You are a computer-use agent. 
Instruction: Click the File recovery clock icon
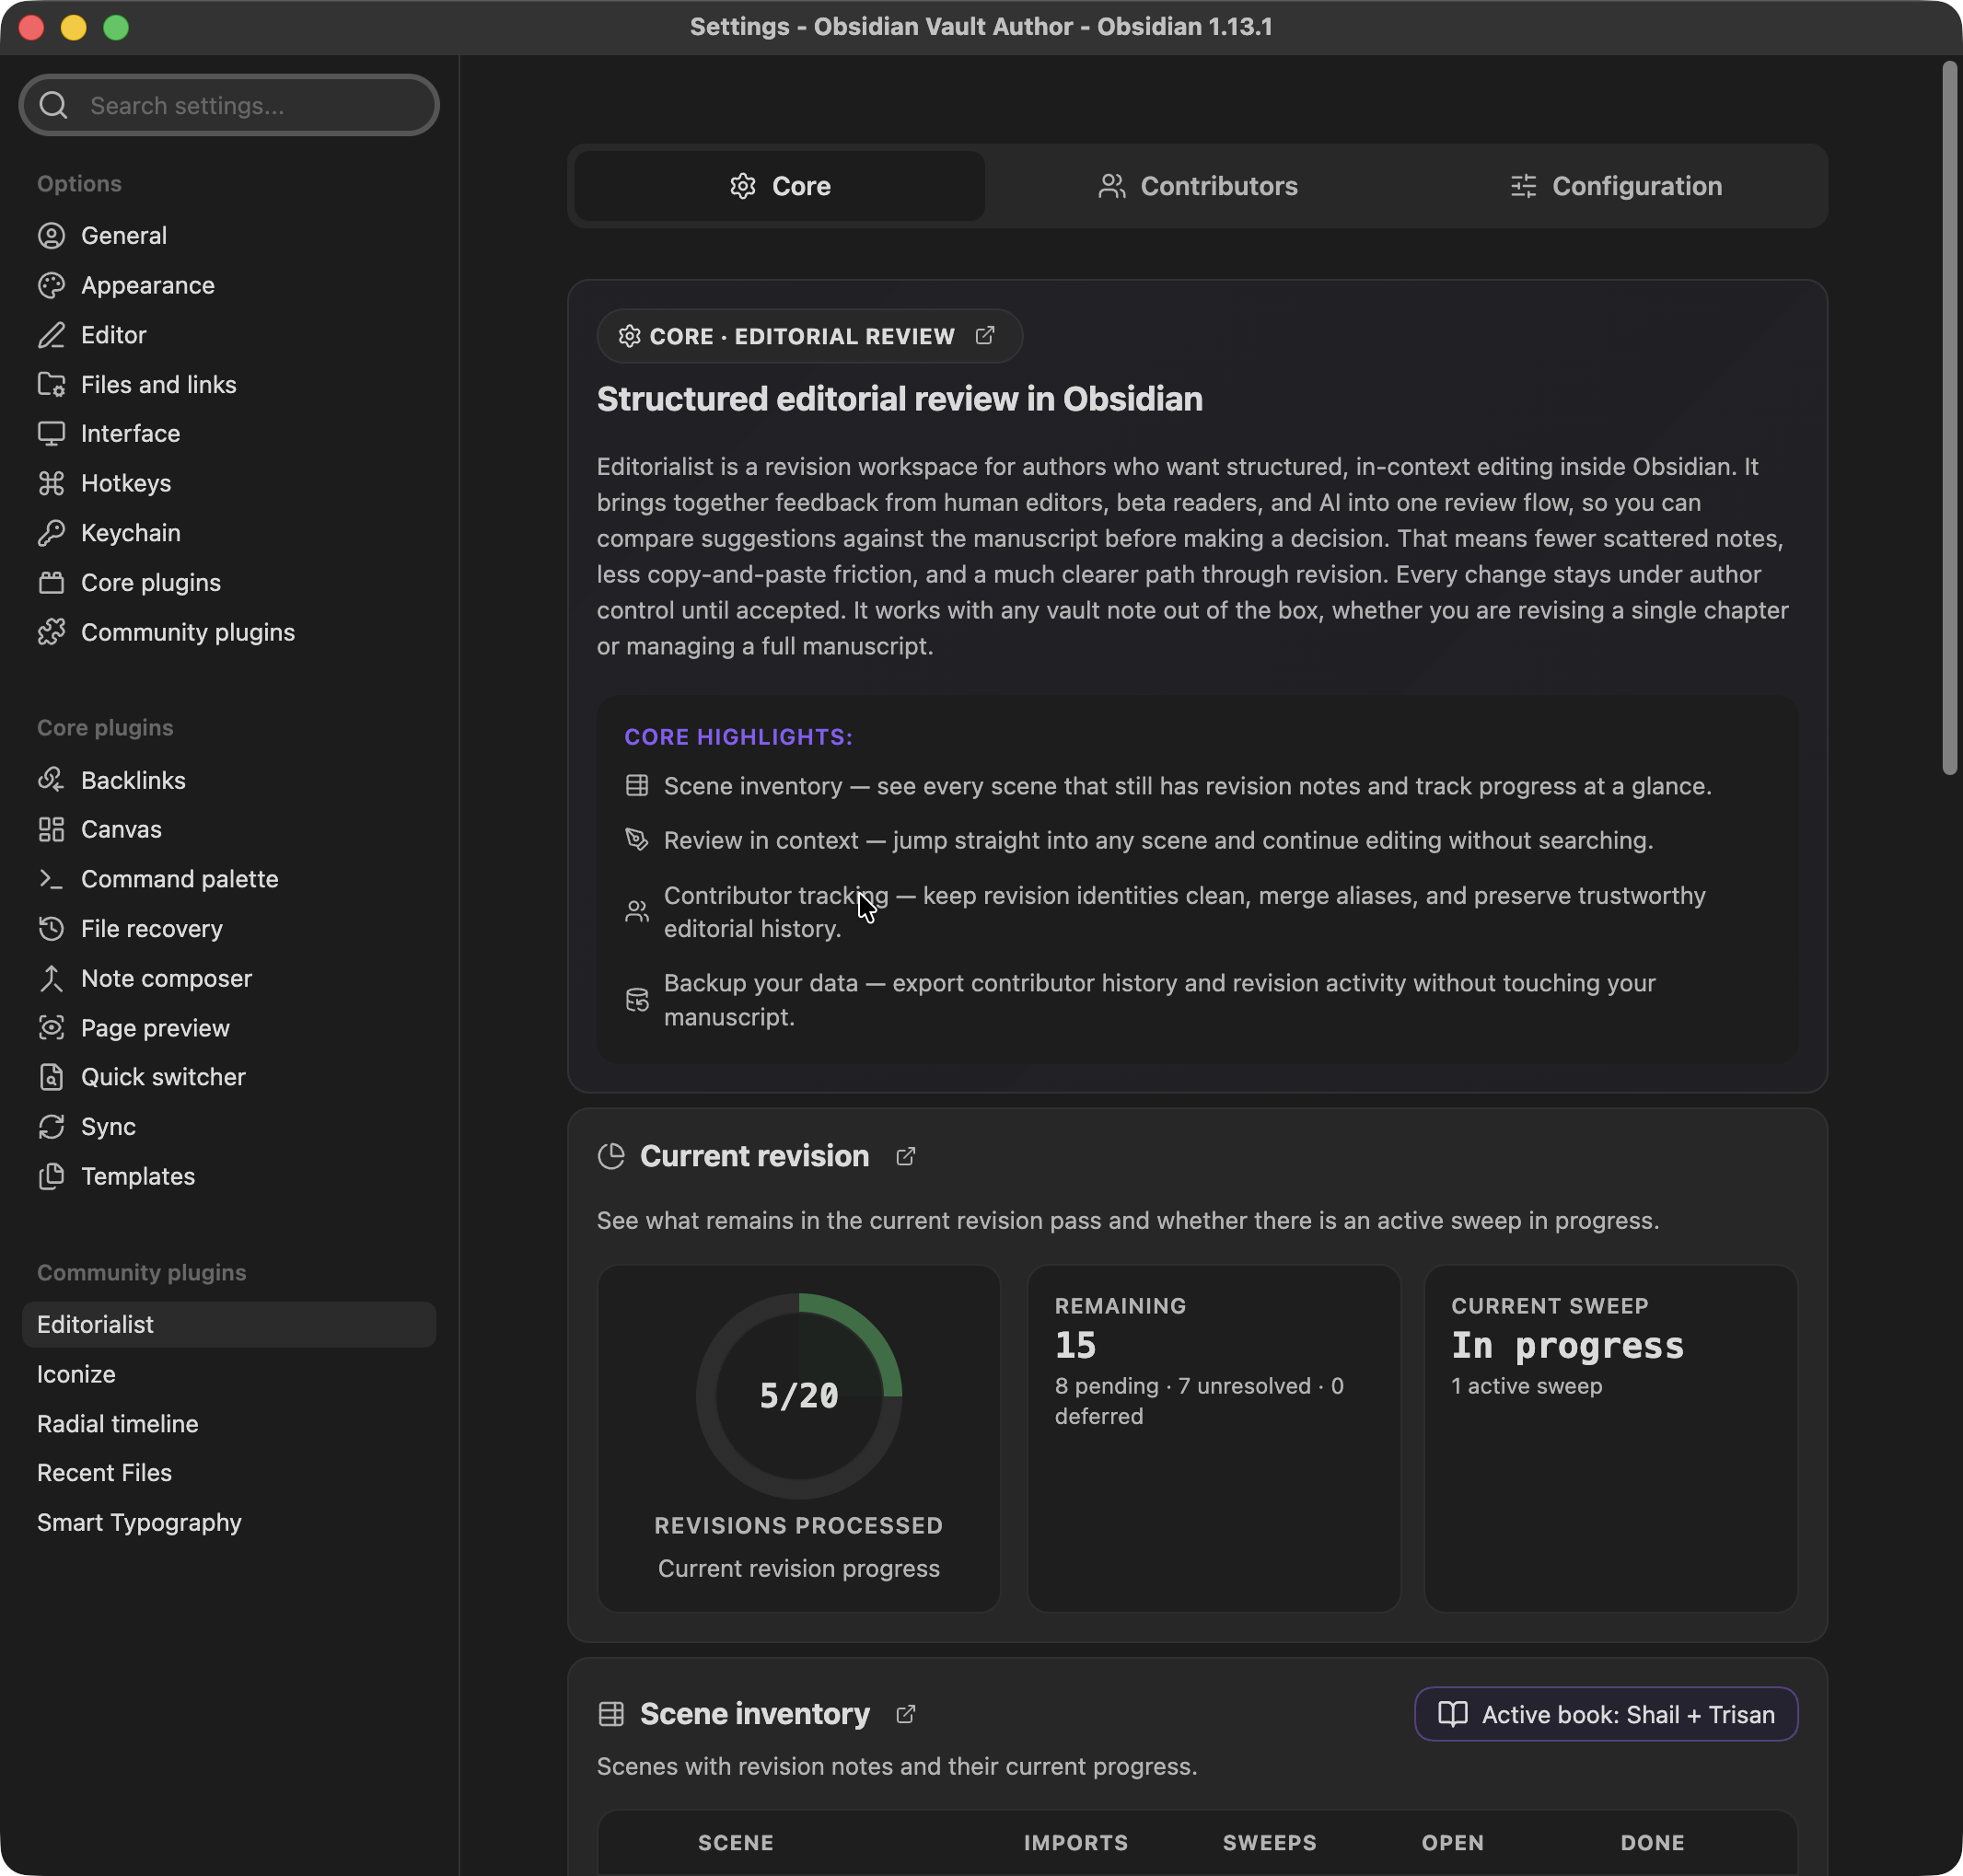tap(51, 929)
